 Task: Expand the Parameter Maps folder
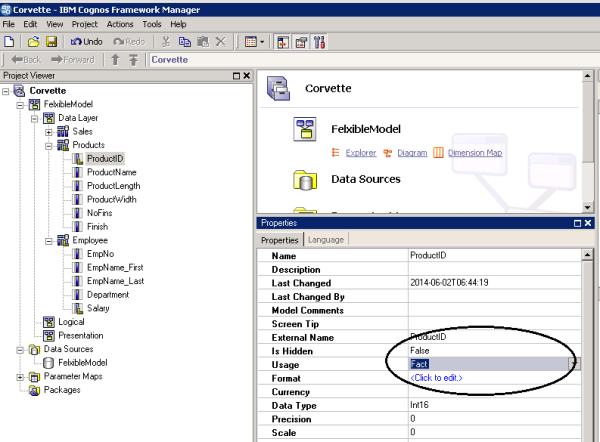20,377
